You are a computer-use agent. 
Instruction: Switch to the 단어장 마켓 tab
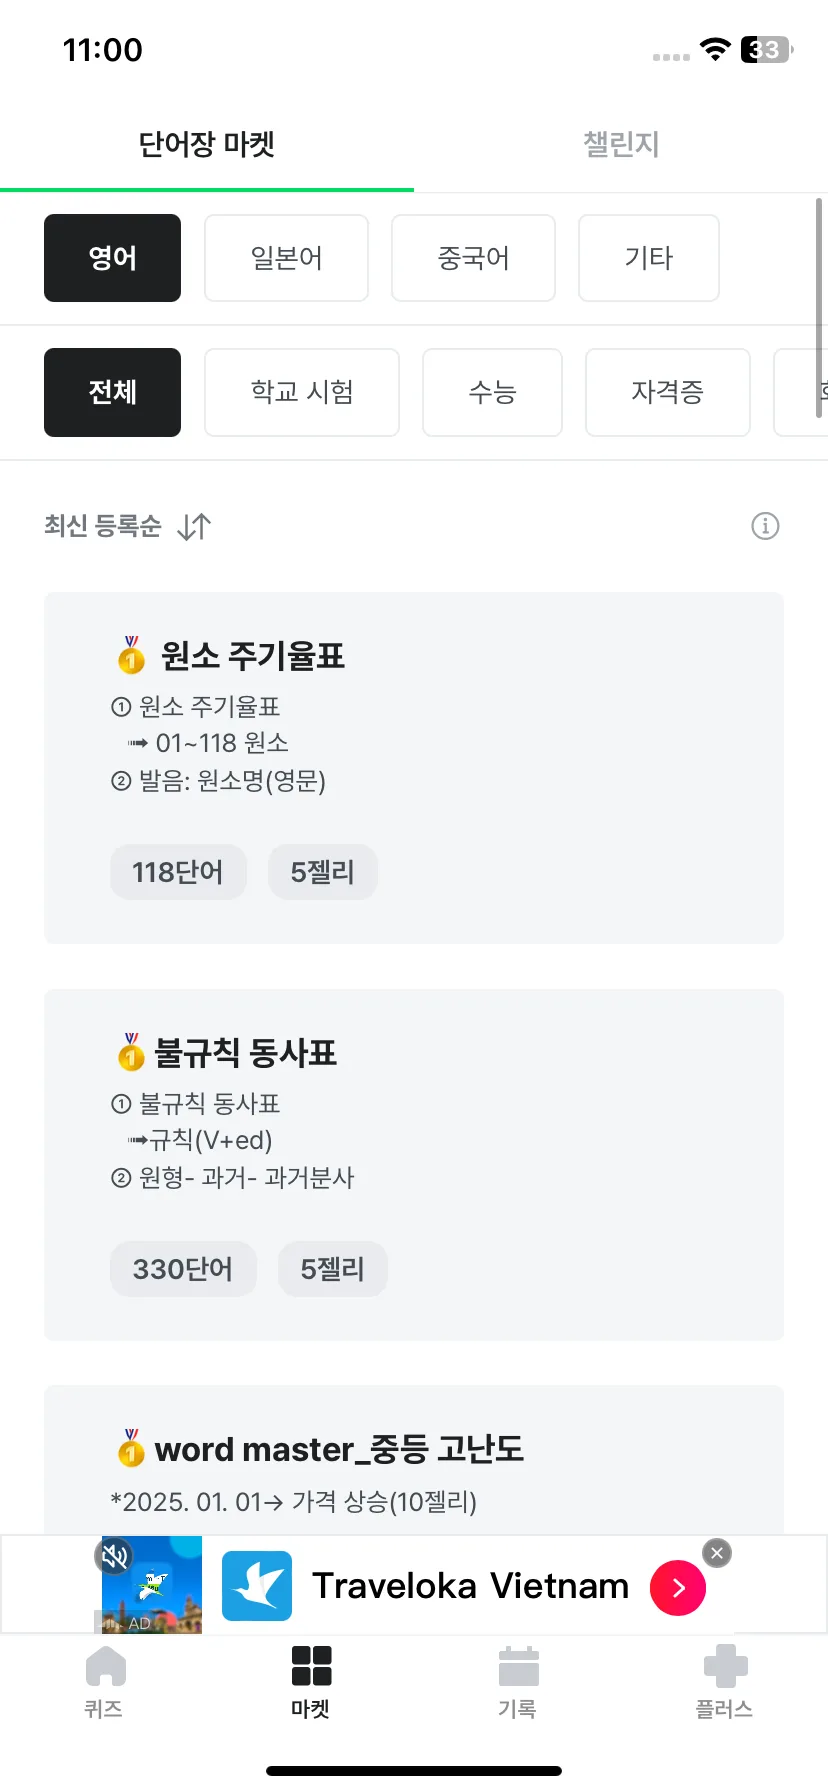pos(207,144)
